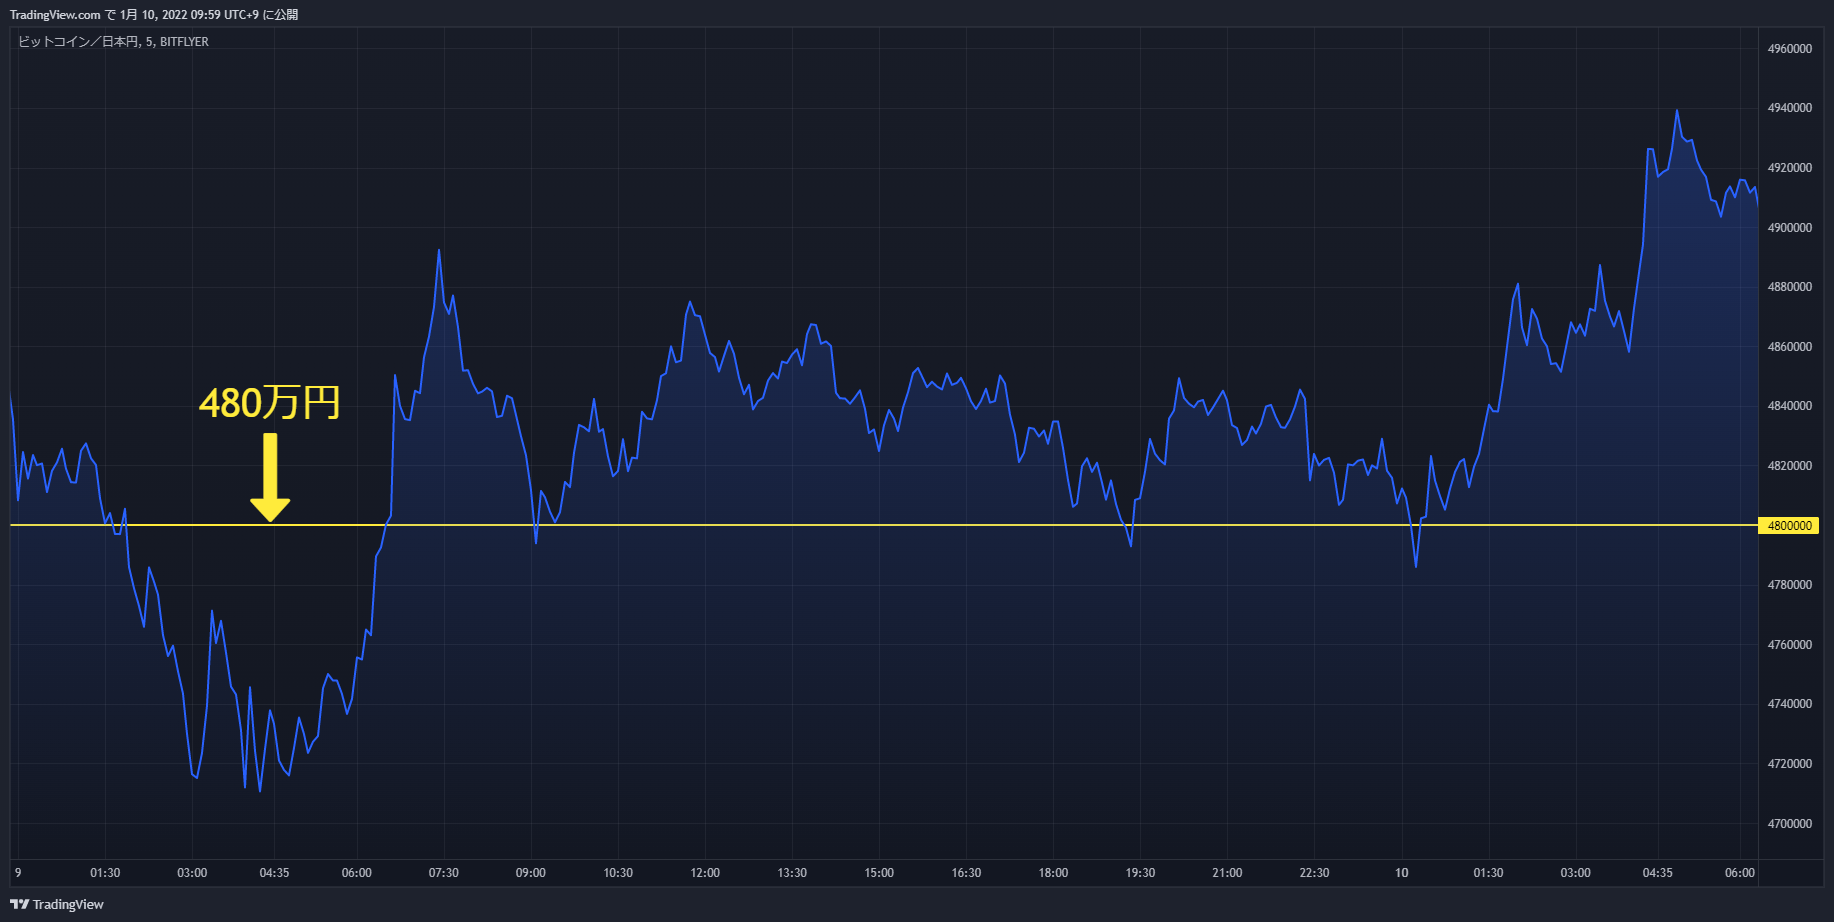Click price axis value 4940000
The height and width of the screenshot is (922, 1834).
tap(1790, 108)
